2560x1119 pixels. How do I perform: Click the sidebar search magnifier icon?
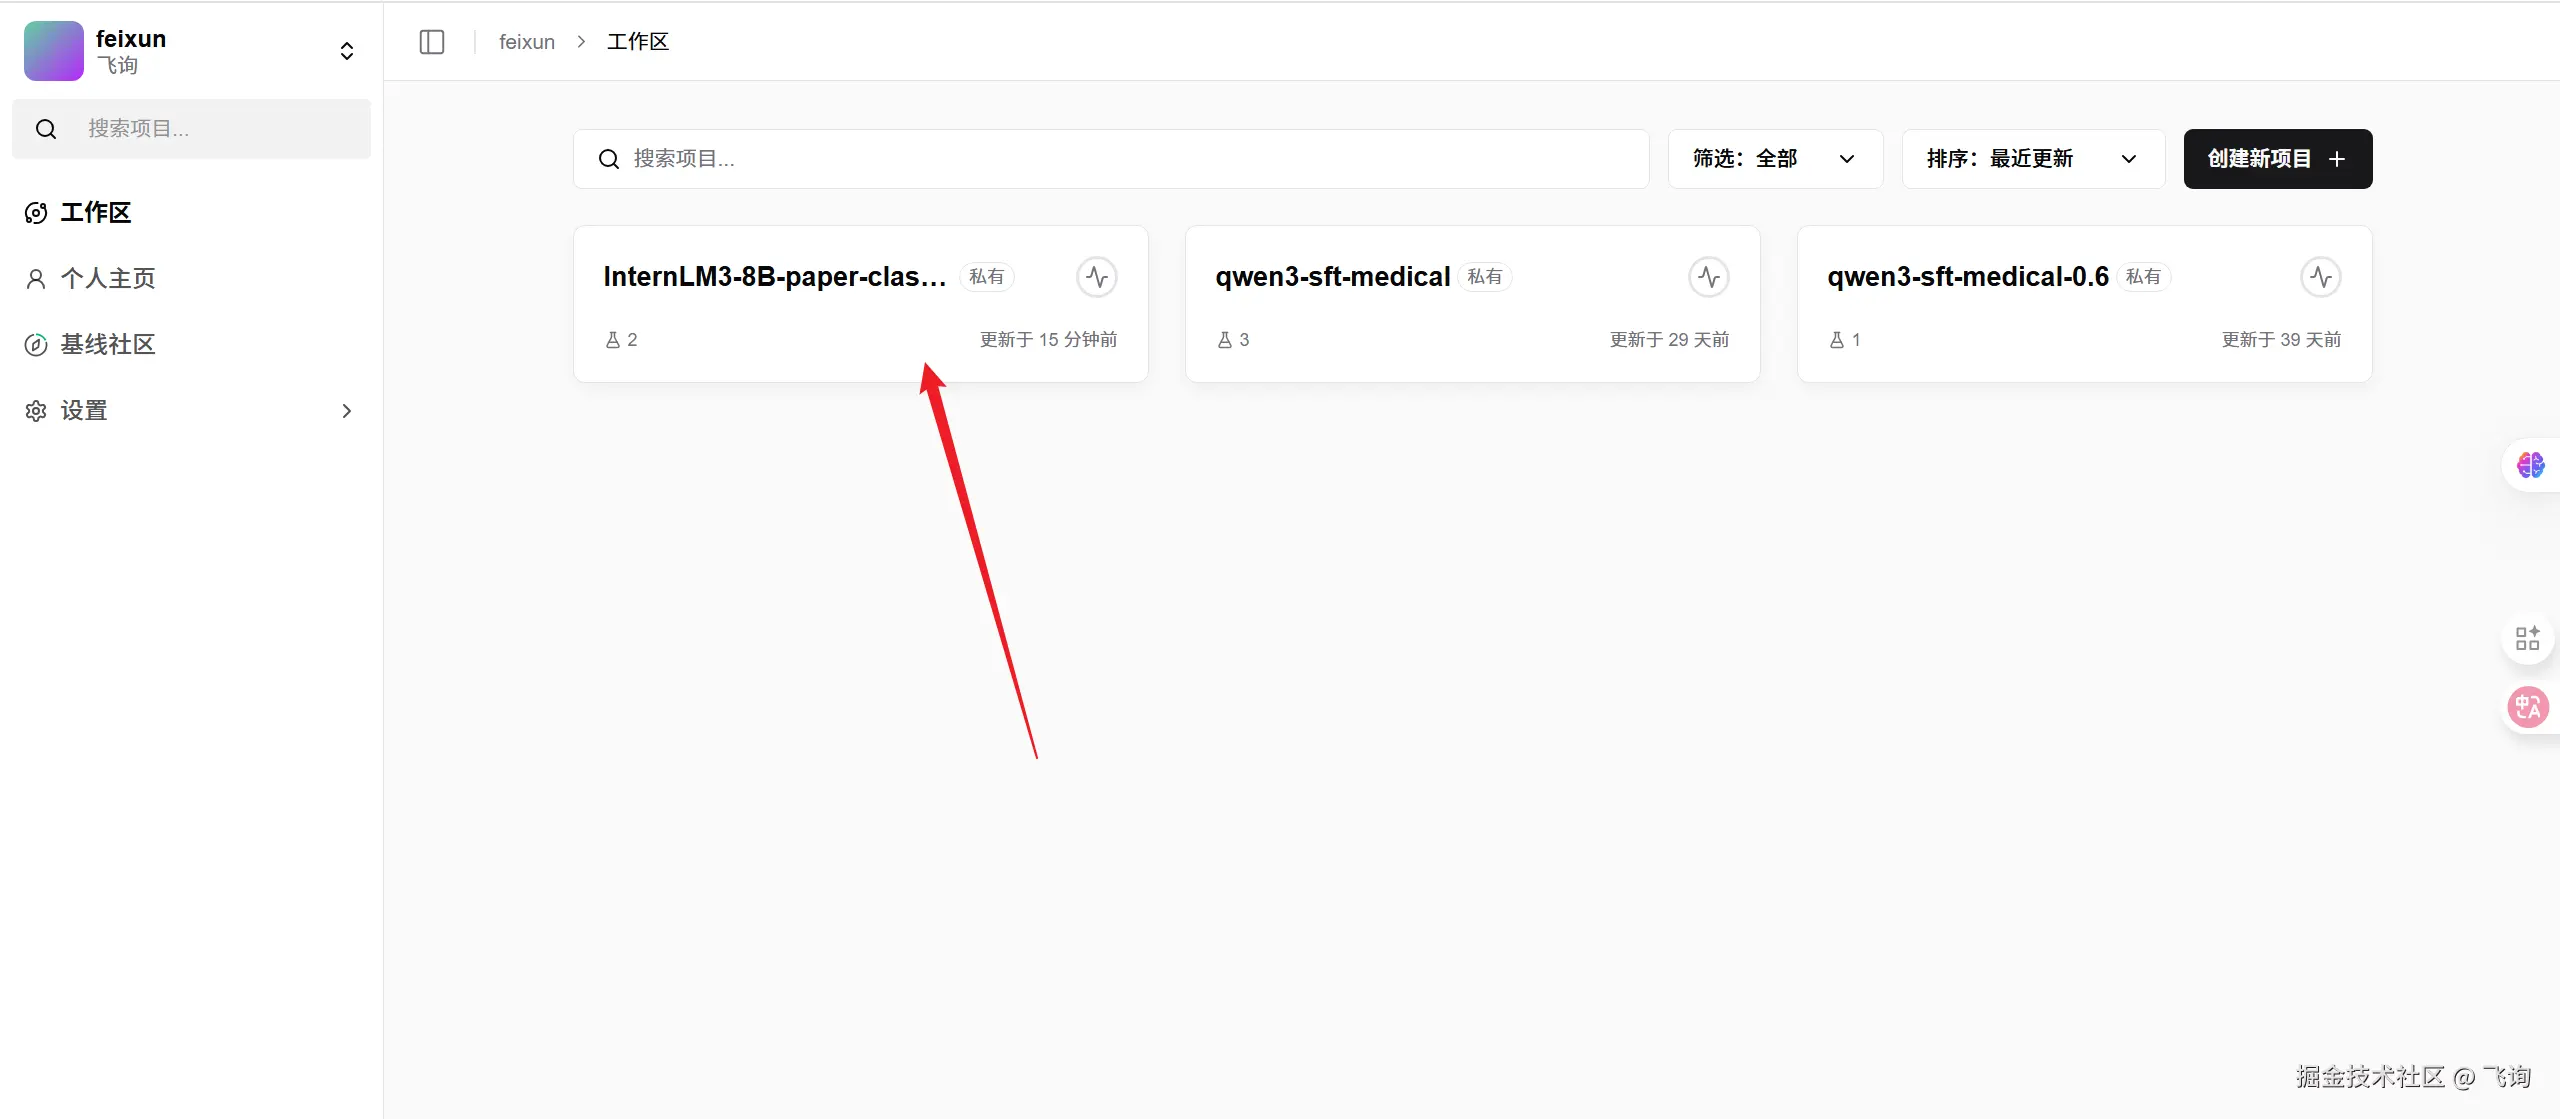46,129
